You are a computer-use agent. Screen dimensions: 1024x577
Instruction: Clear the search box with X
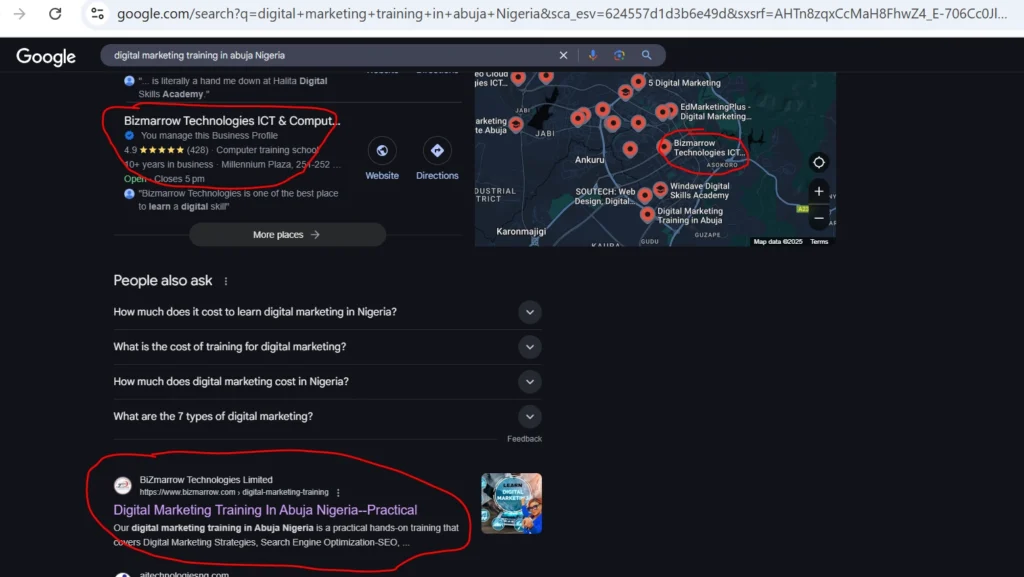(x=563, y=55)
